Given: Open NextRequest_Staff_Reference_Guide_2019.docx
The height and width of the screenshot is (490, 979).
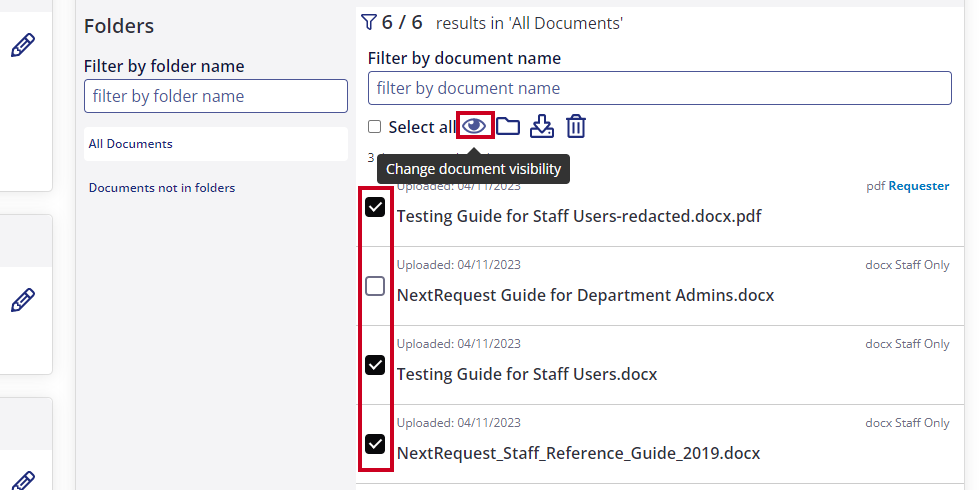Looking at the screenshot, I should coord(578,453).
